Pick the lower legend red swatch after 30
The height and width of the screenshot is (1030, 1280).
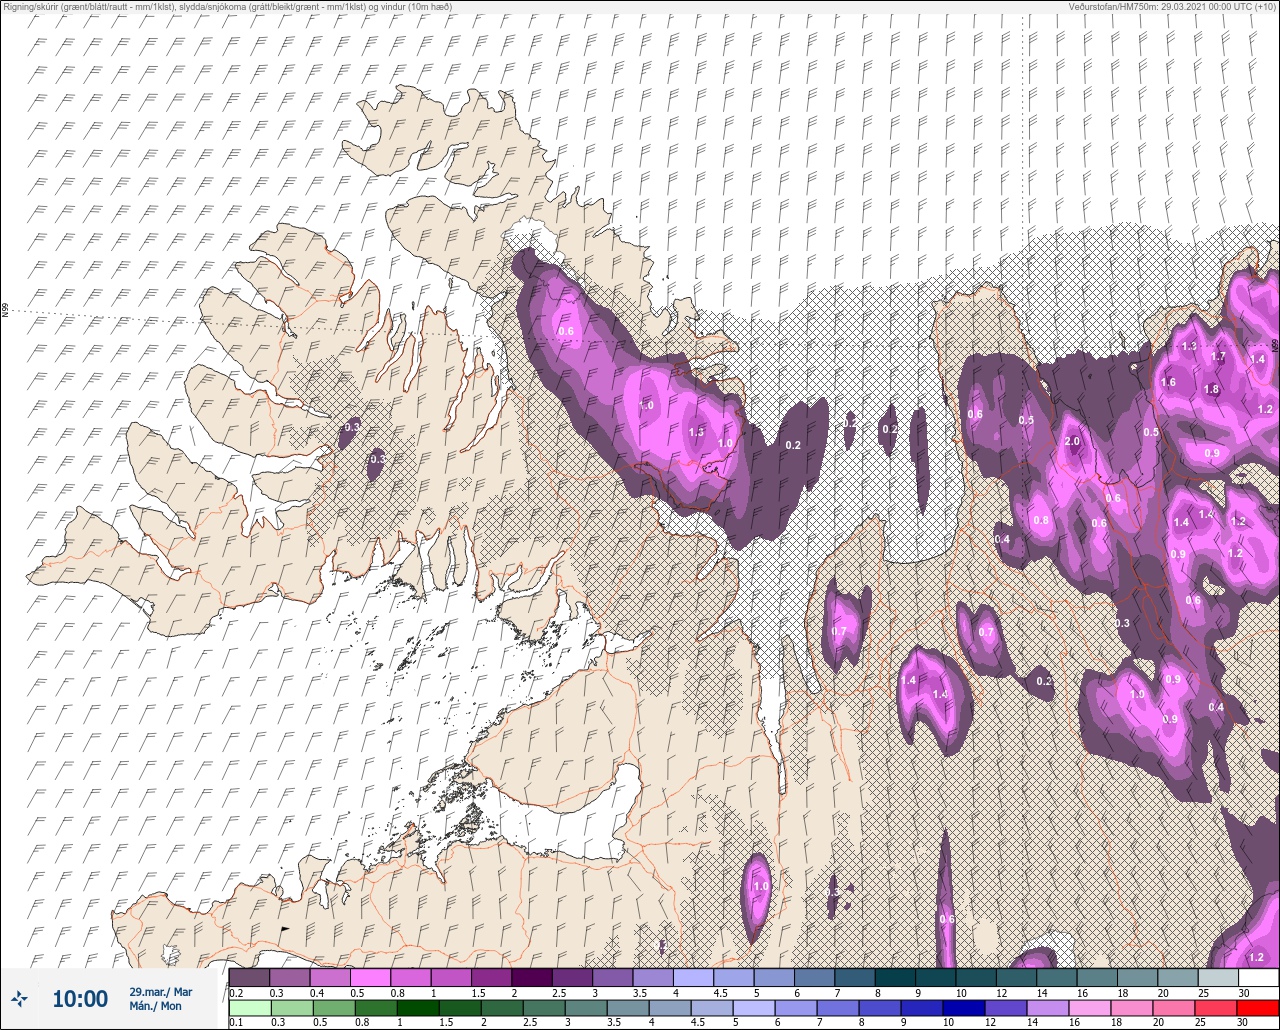(x=1258, y=1008)
